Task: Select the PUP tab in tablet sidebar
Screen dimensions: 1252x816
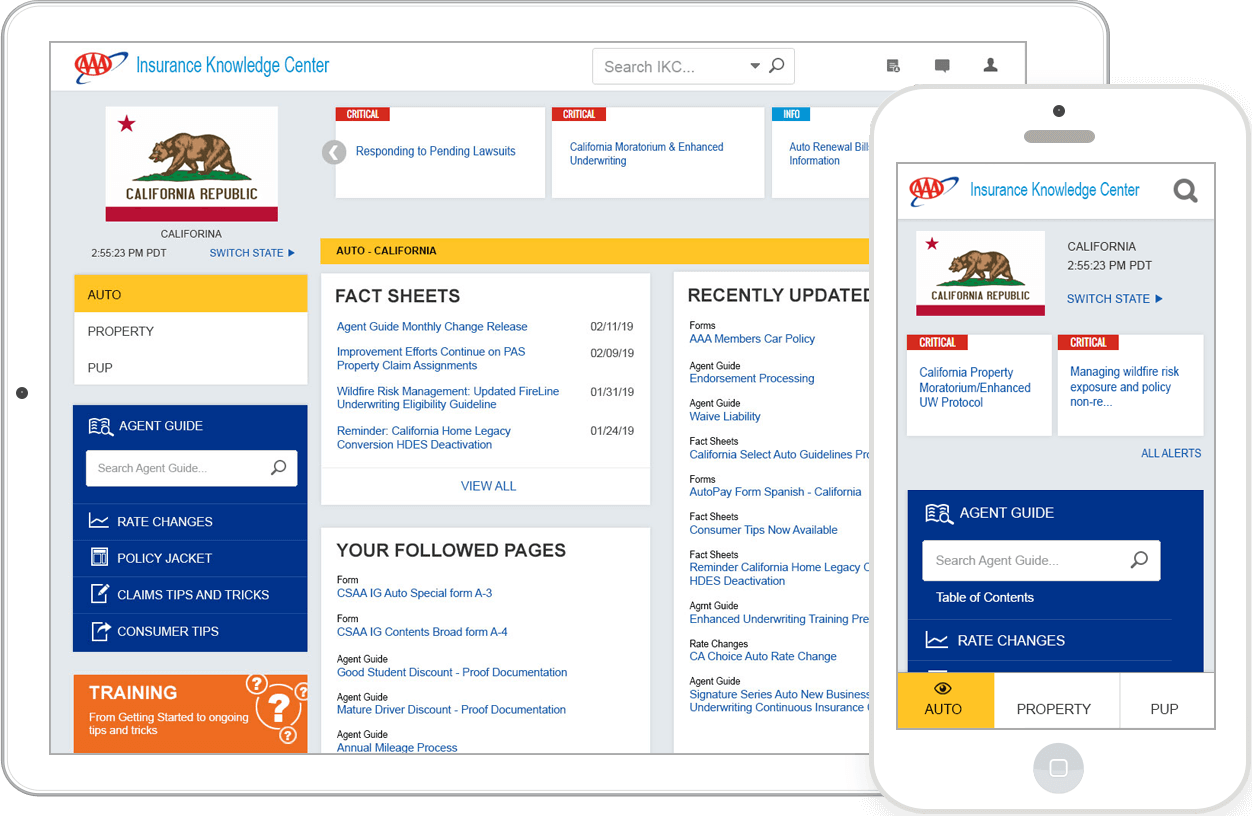Action: coord(190,367)
